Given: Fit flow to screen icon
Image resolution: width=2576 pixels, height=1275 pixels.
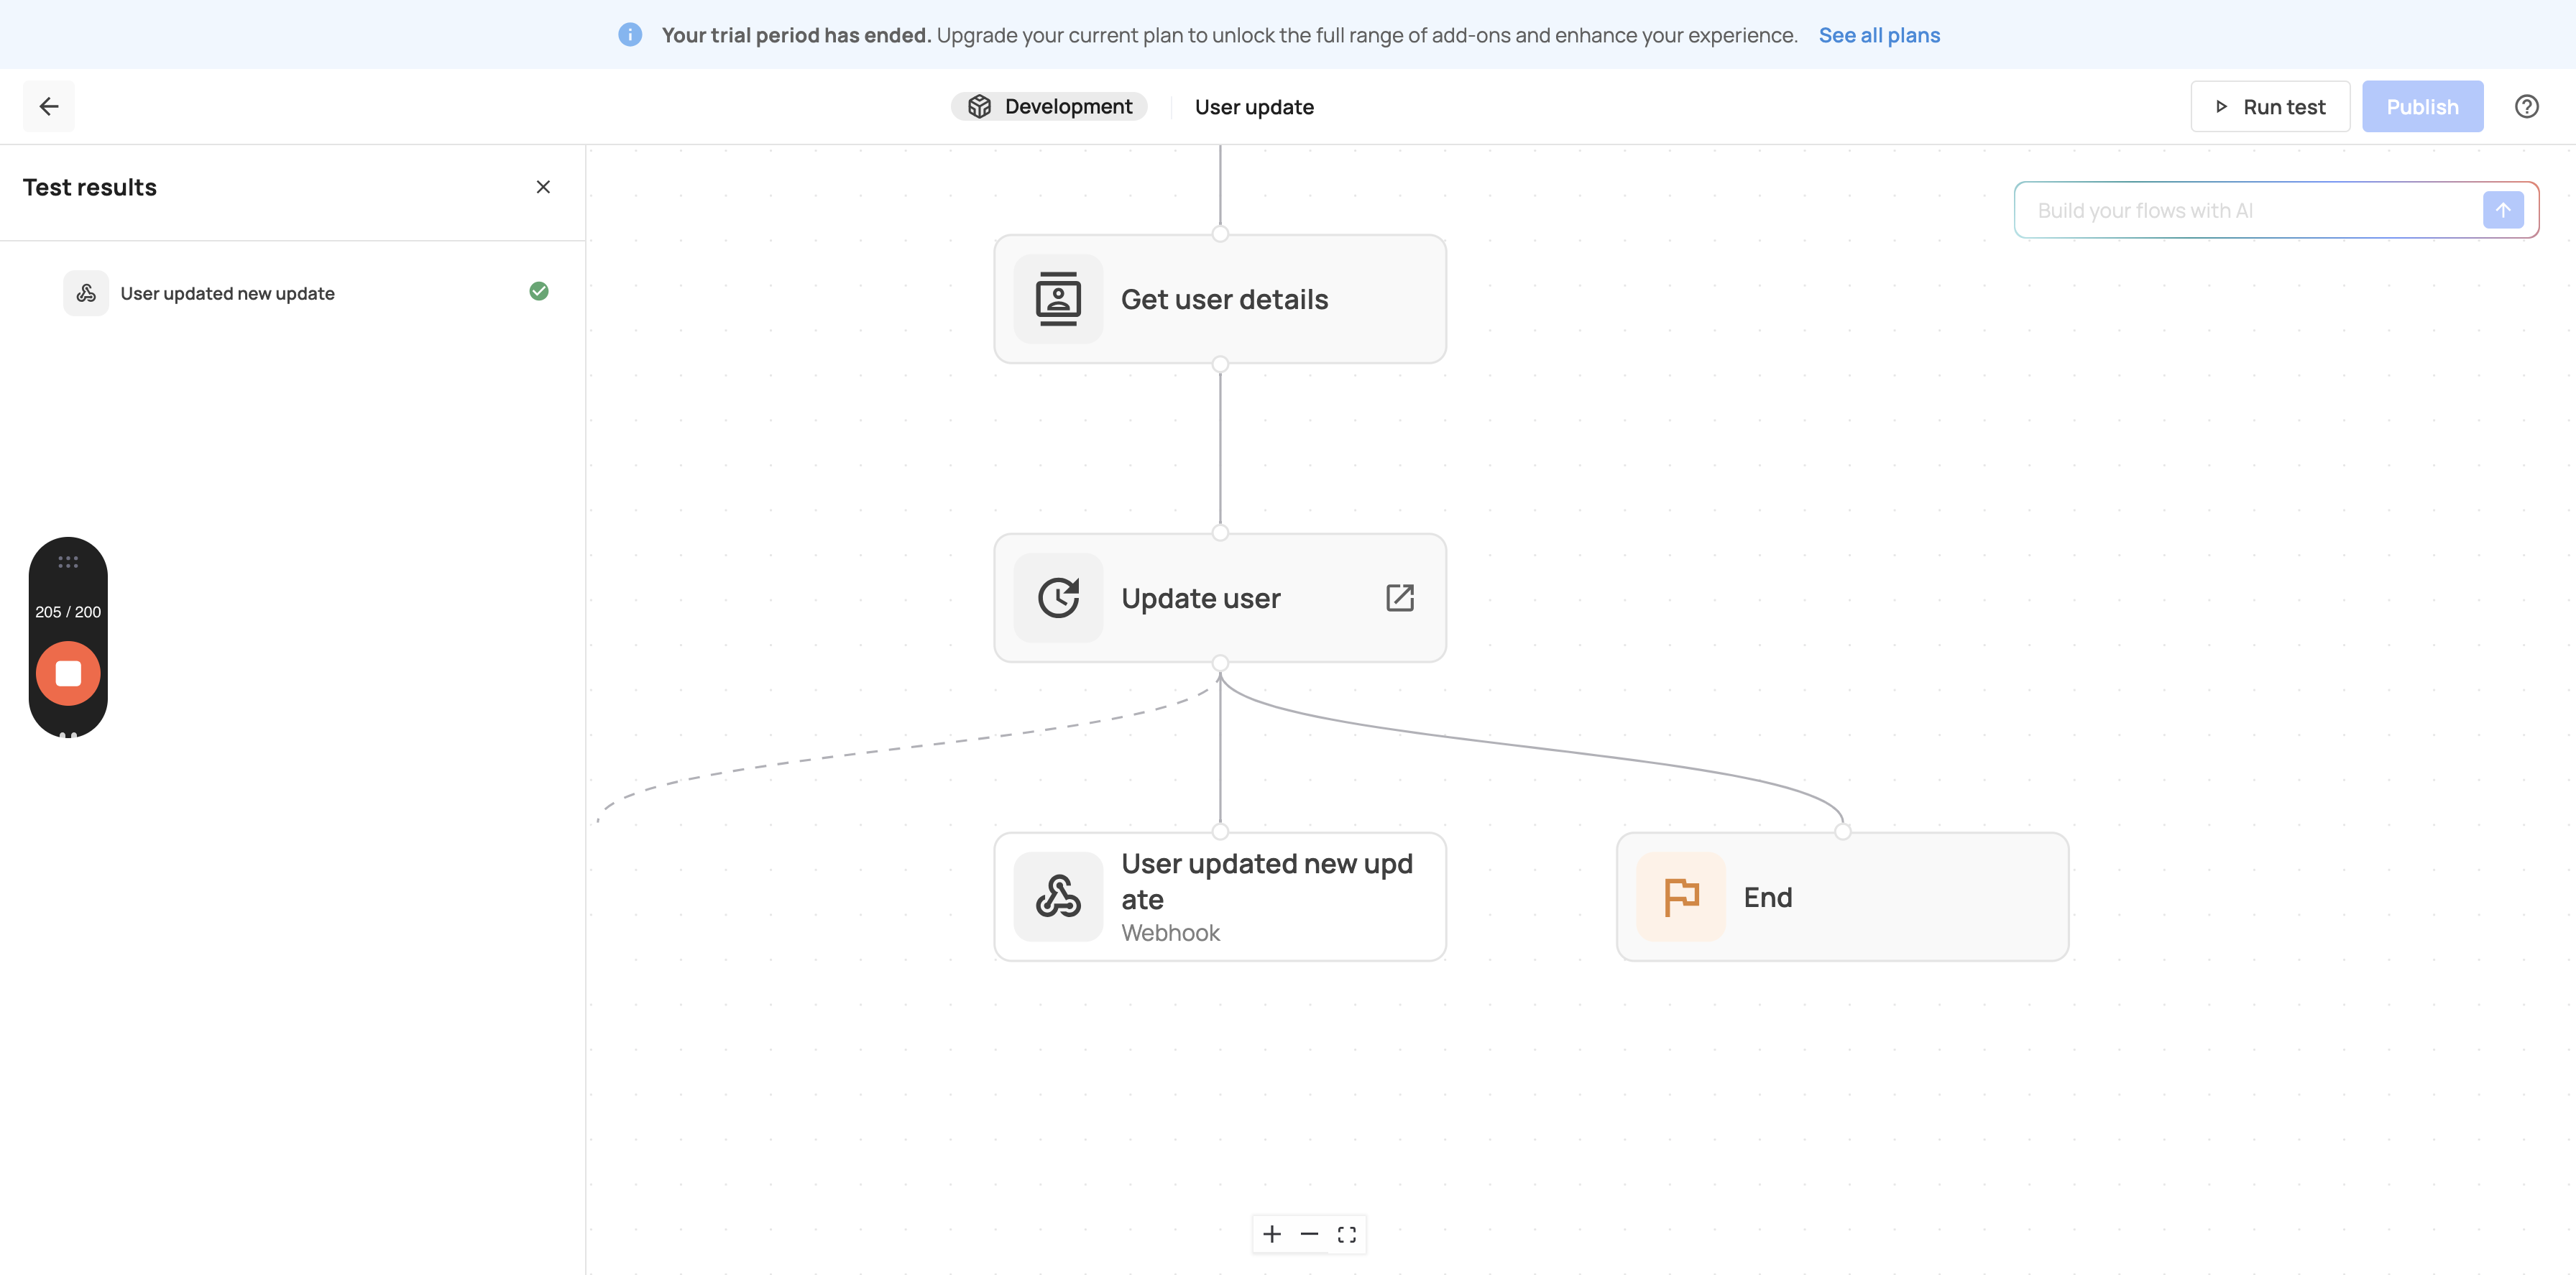Looking at the screenshot, I should point(1346,1234).
